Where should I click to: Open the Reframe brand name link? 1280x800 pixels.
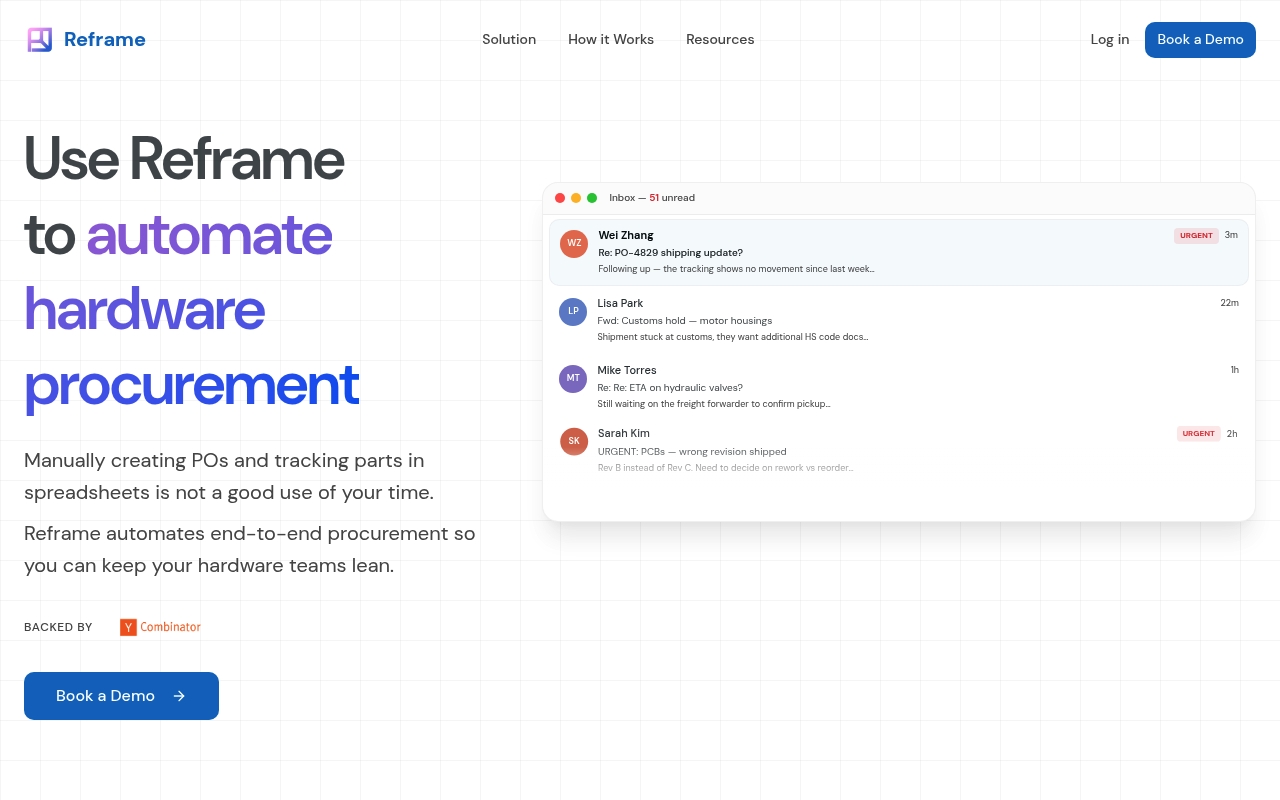pyautogui.click(x=105, y=40)
